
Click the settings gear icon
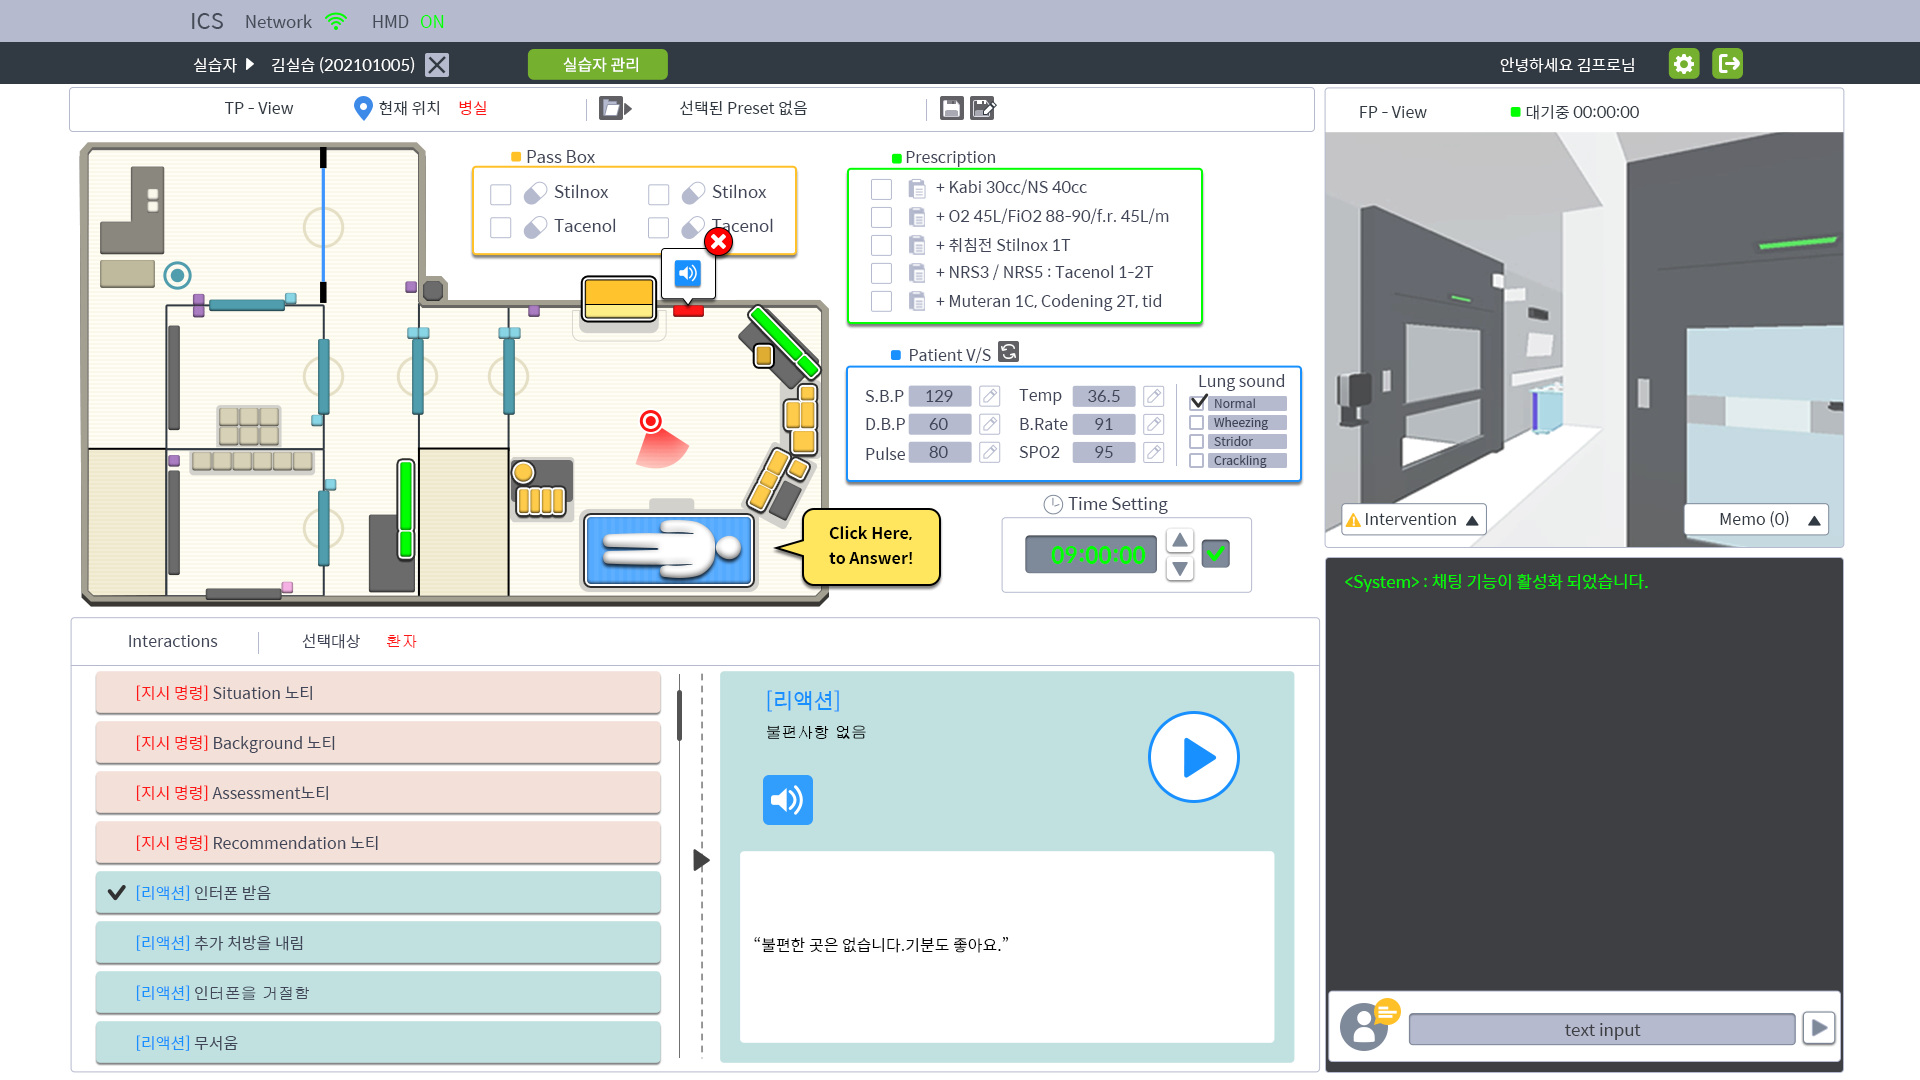coord(1684,64)
